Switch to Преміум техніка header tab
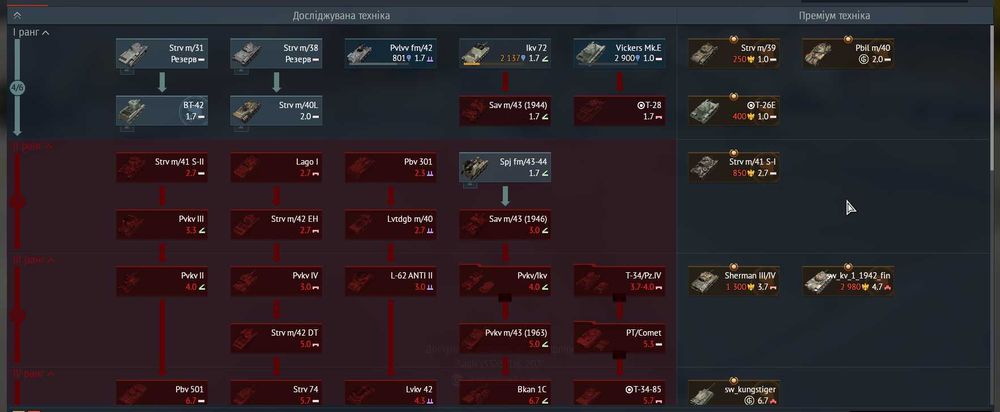The width and height of the screenshot is (1000, 412). point(834,15)
